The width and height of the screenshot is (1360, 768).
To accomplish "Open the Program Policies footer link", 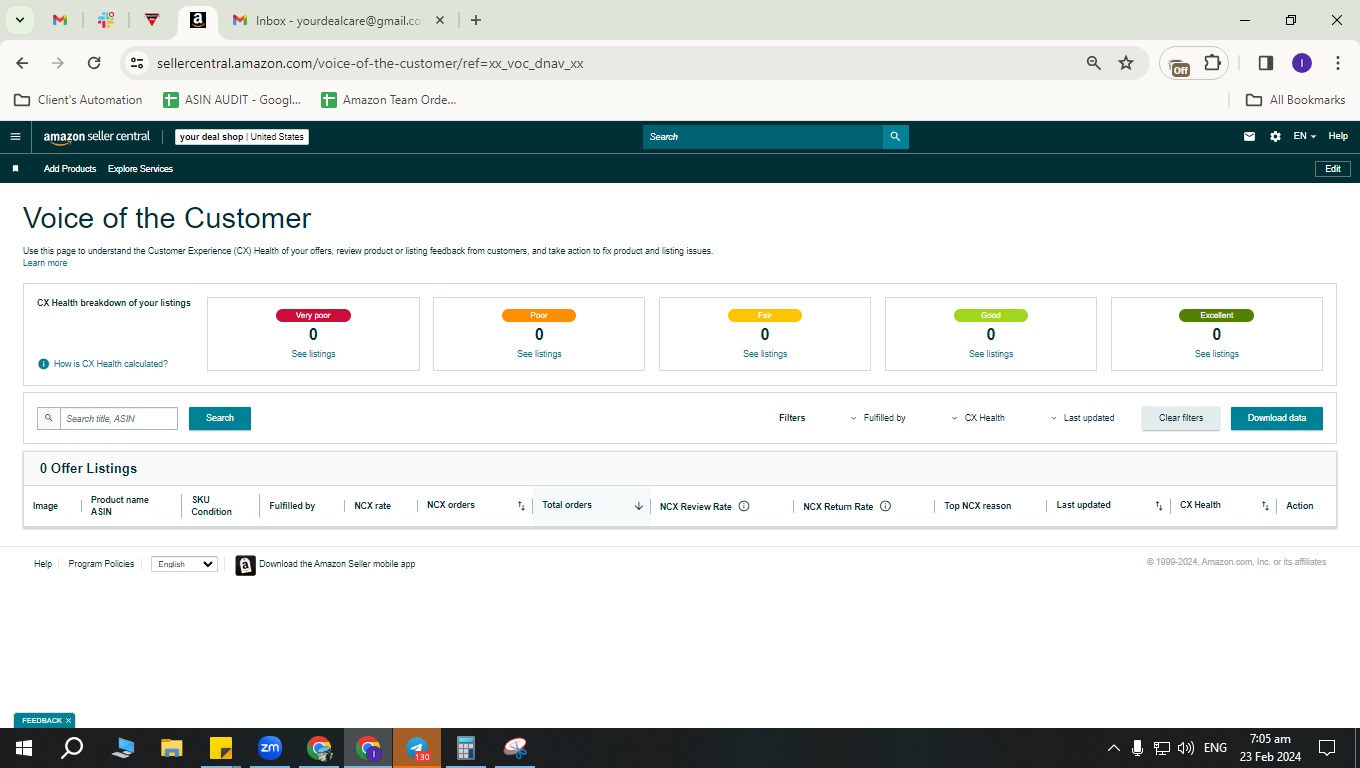I will point(101,564).
